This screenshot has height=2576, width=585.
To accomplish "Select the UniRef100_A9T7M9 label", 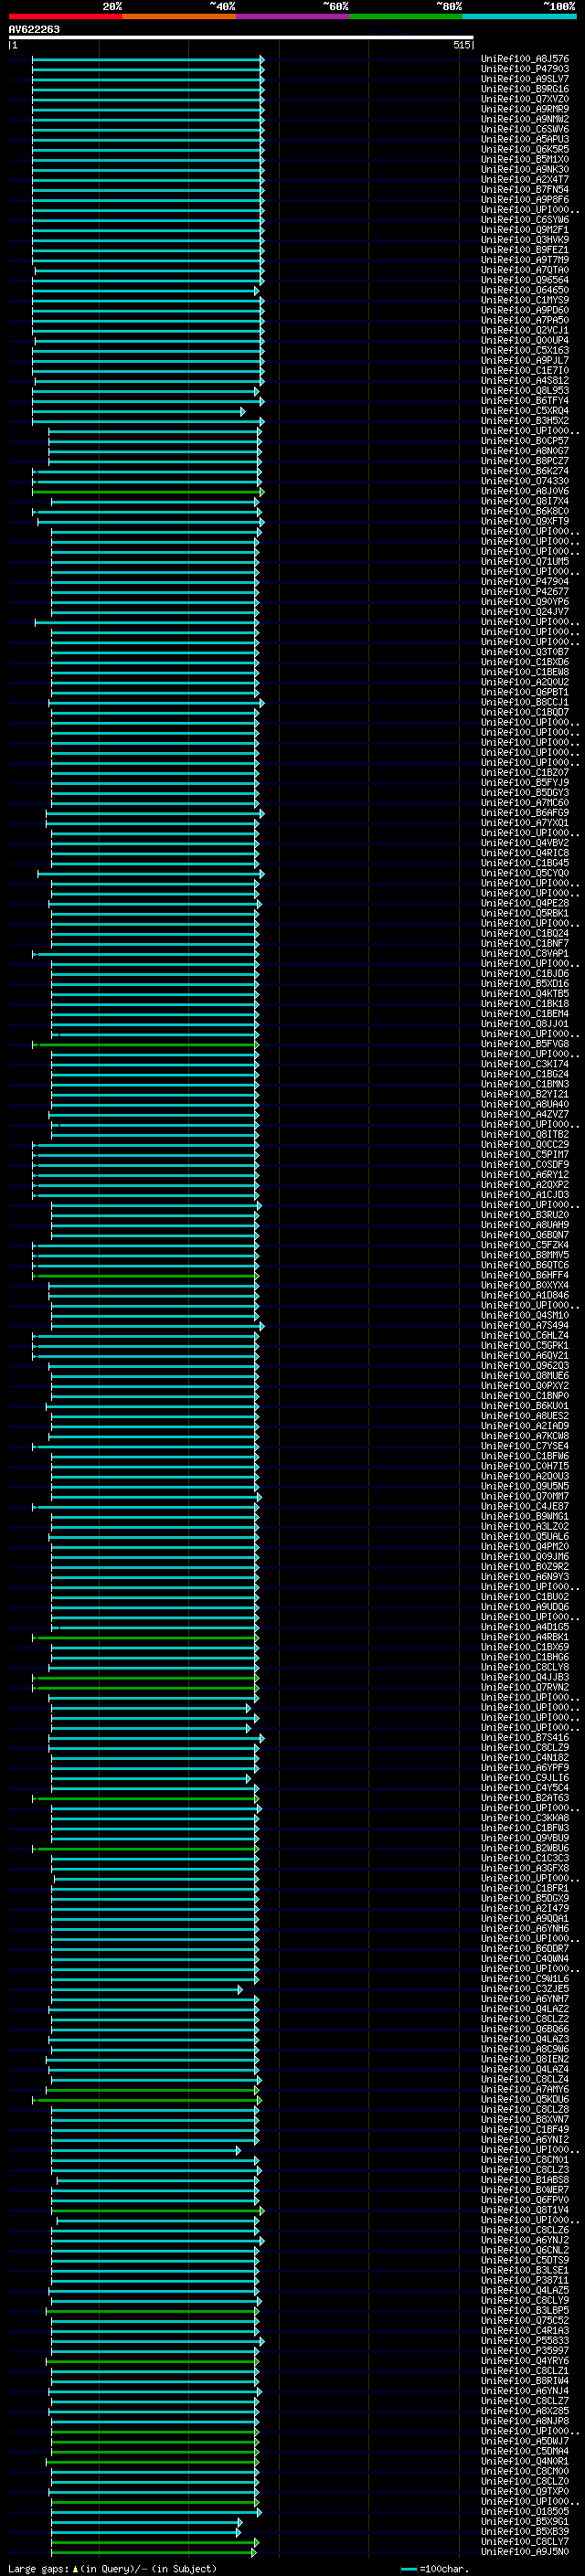I will point(525,260).
